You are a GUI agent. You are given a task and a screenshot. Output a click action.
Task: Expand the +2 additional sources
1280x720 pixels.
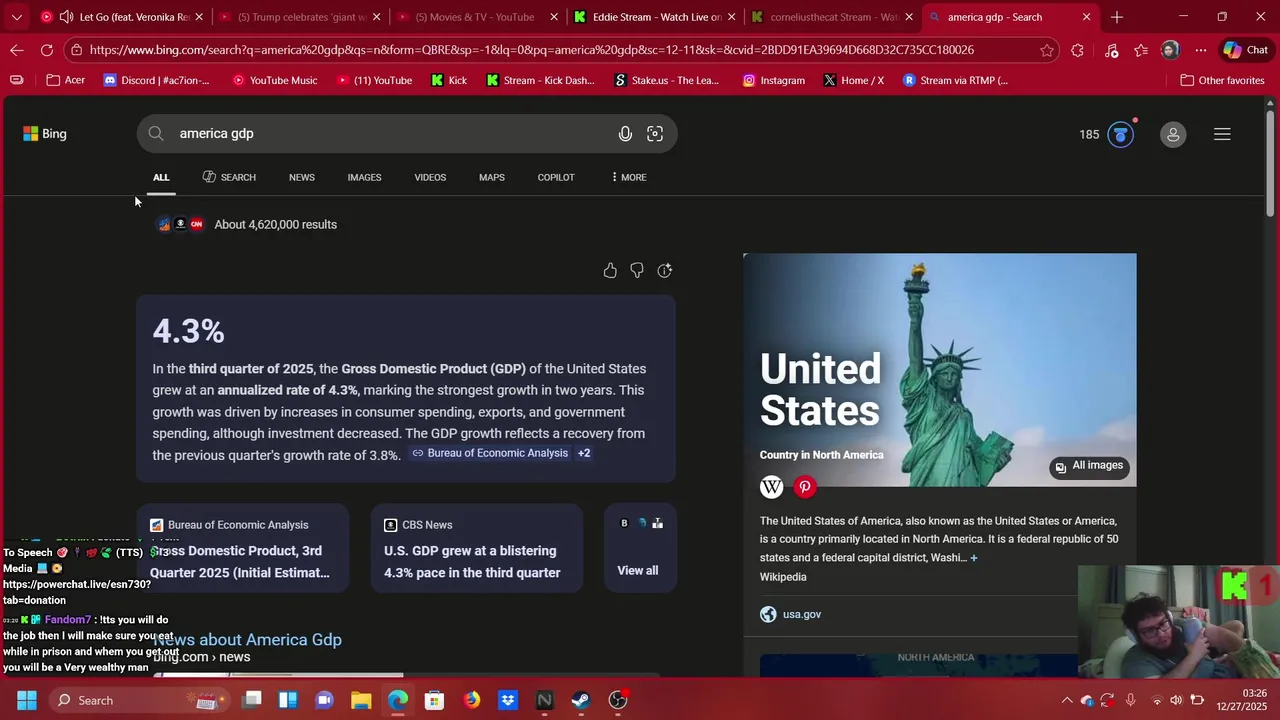[584, 453]
